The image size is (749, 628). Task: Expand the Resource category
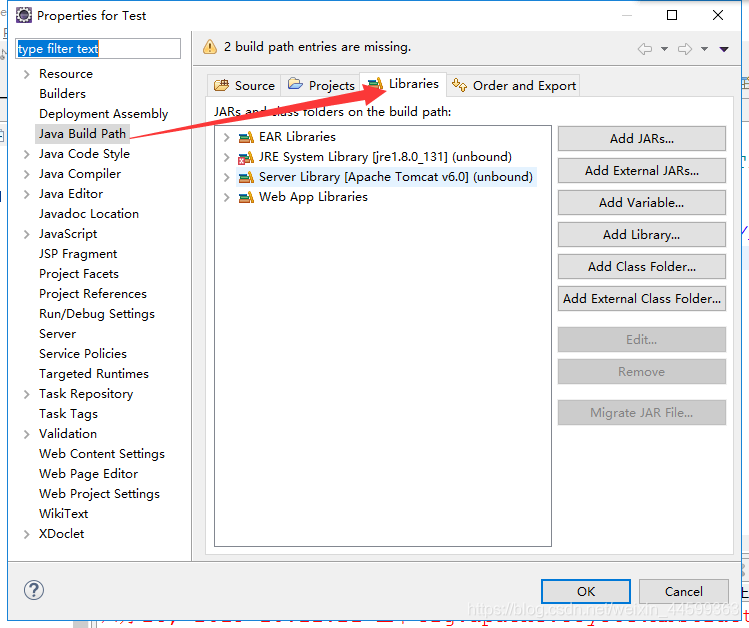click(x=27, y=74)
